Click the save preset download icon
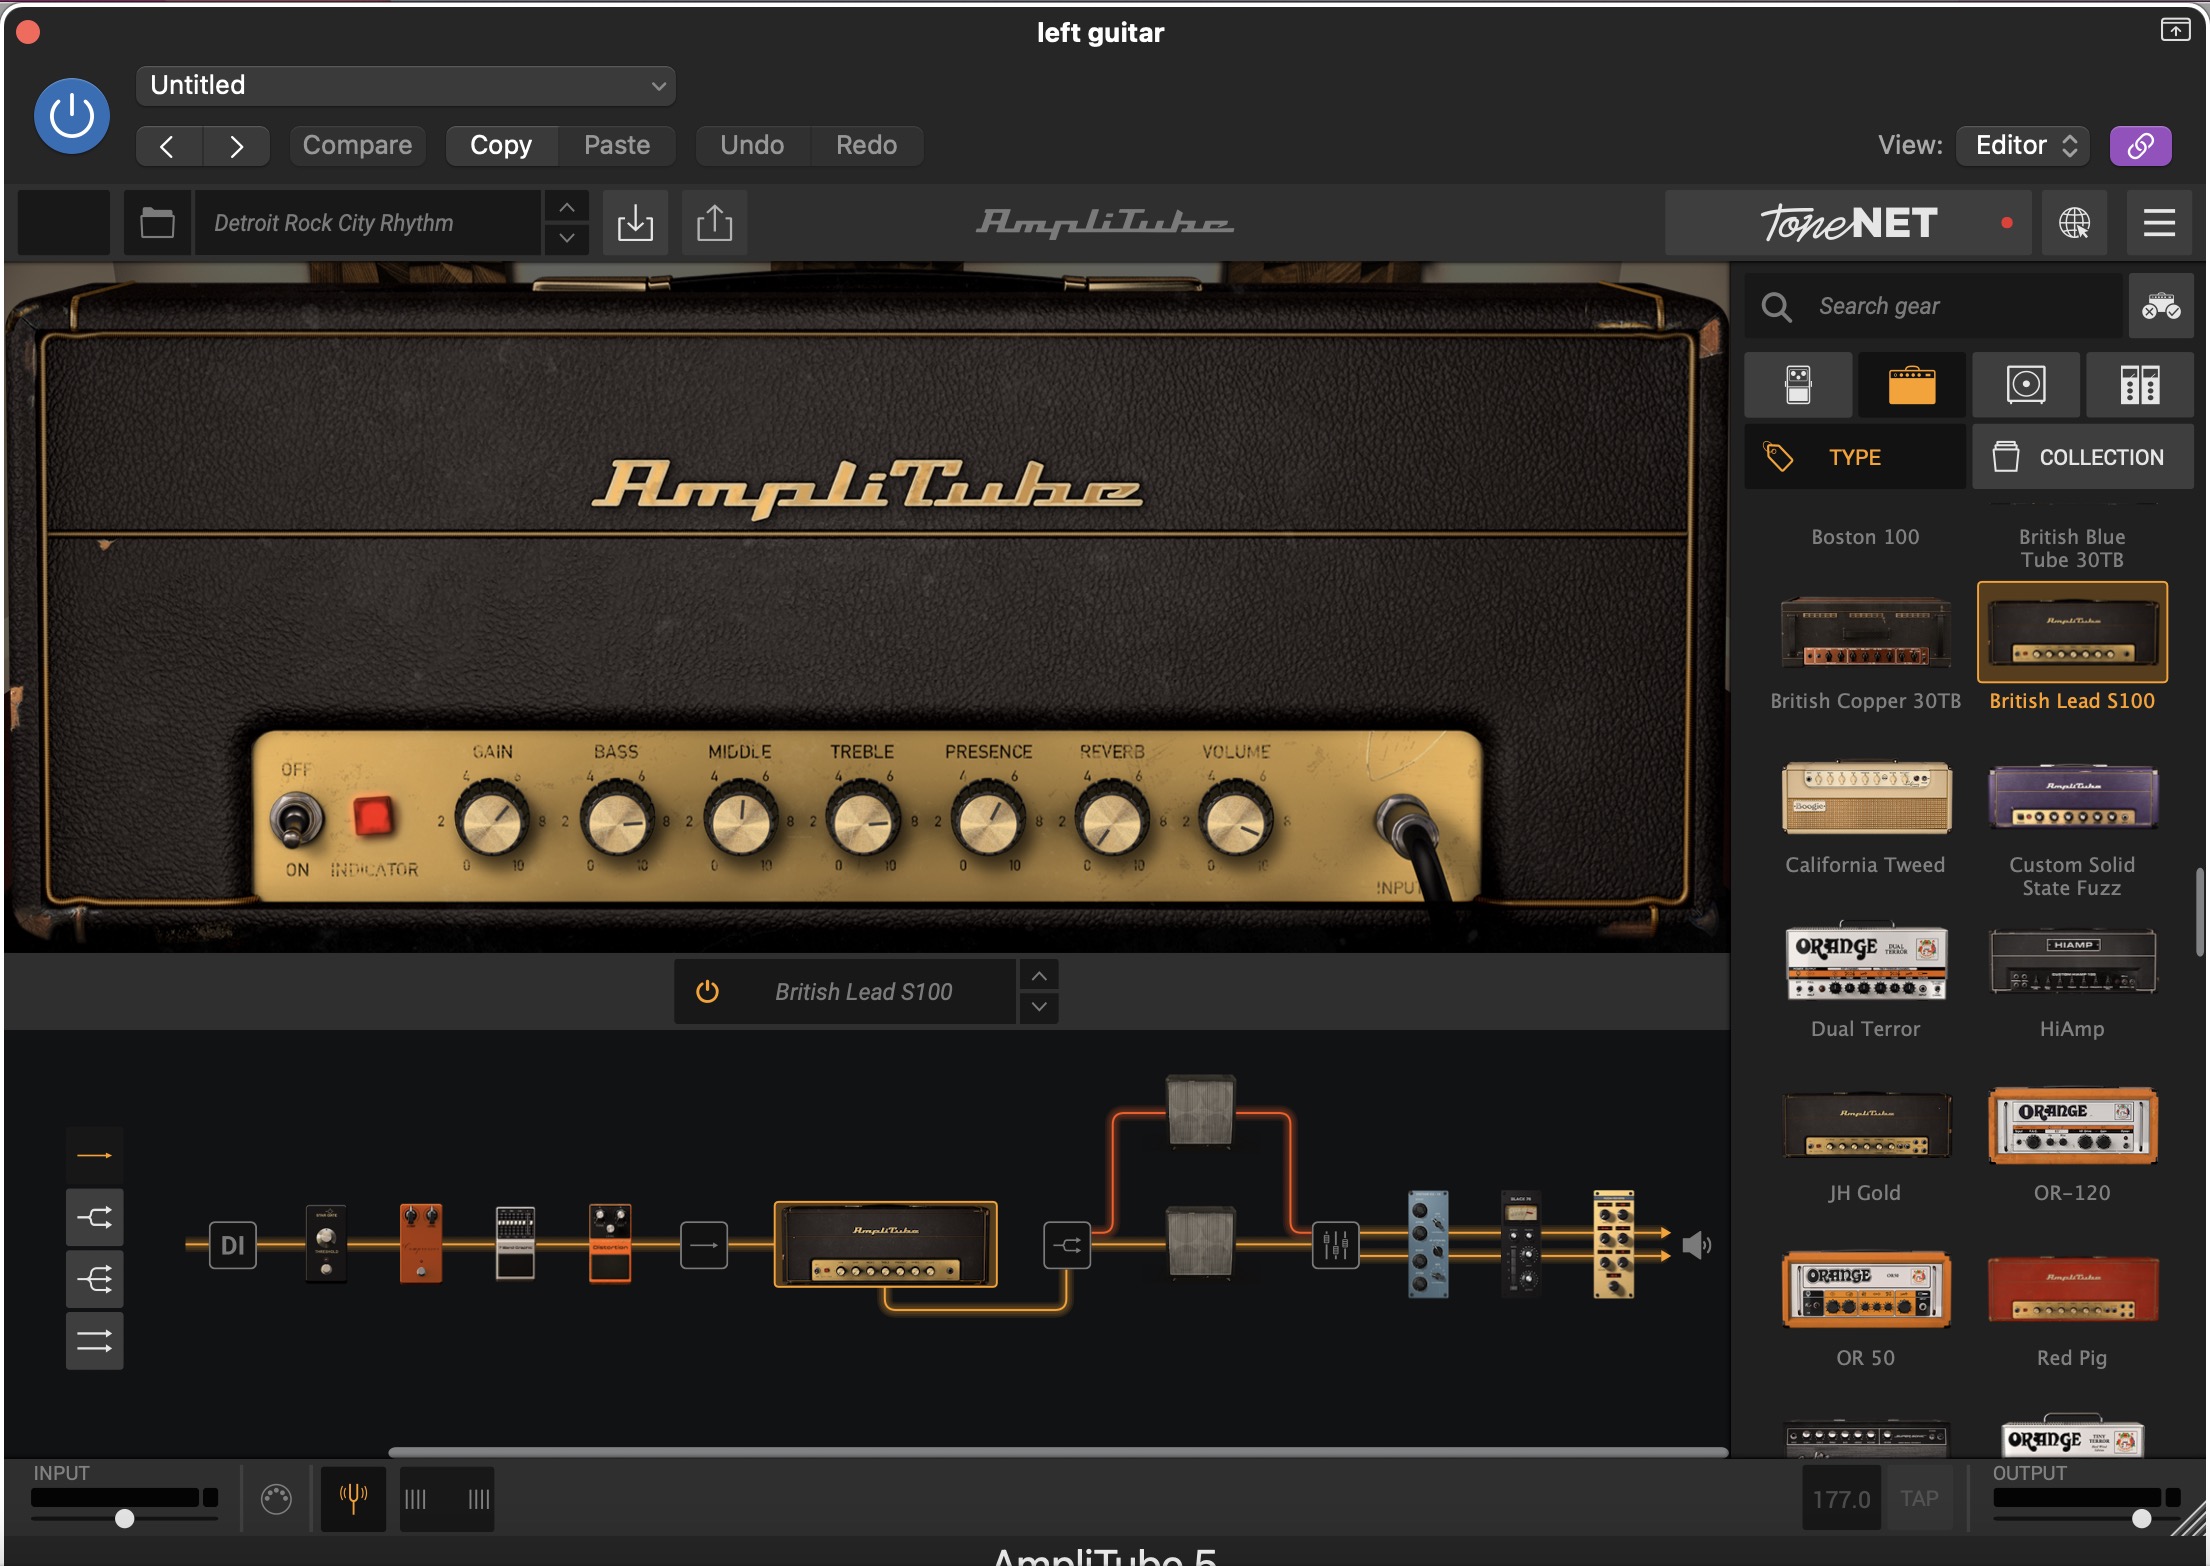This screenshot has height=1566, width=2210. (x=635, y=222)
